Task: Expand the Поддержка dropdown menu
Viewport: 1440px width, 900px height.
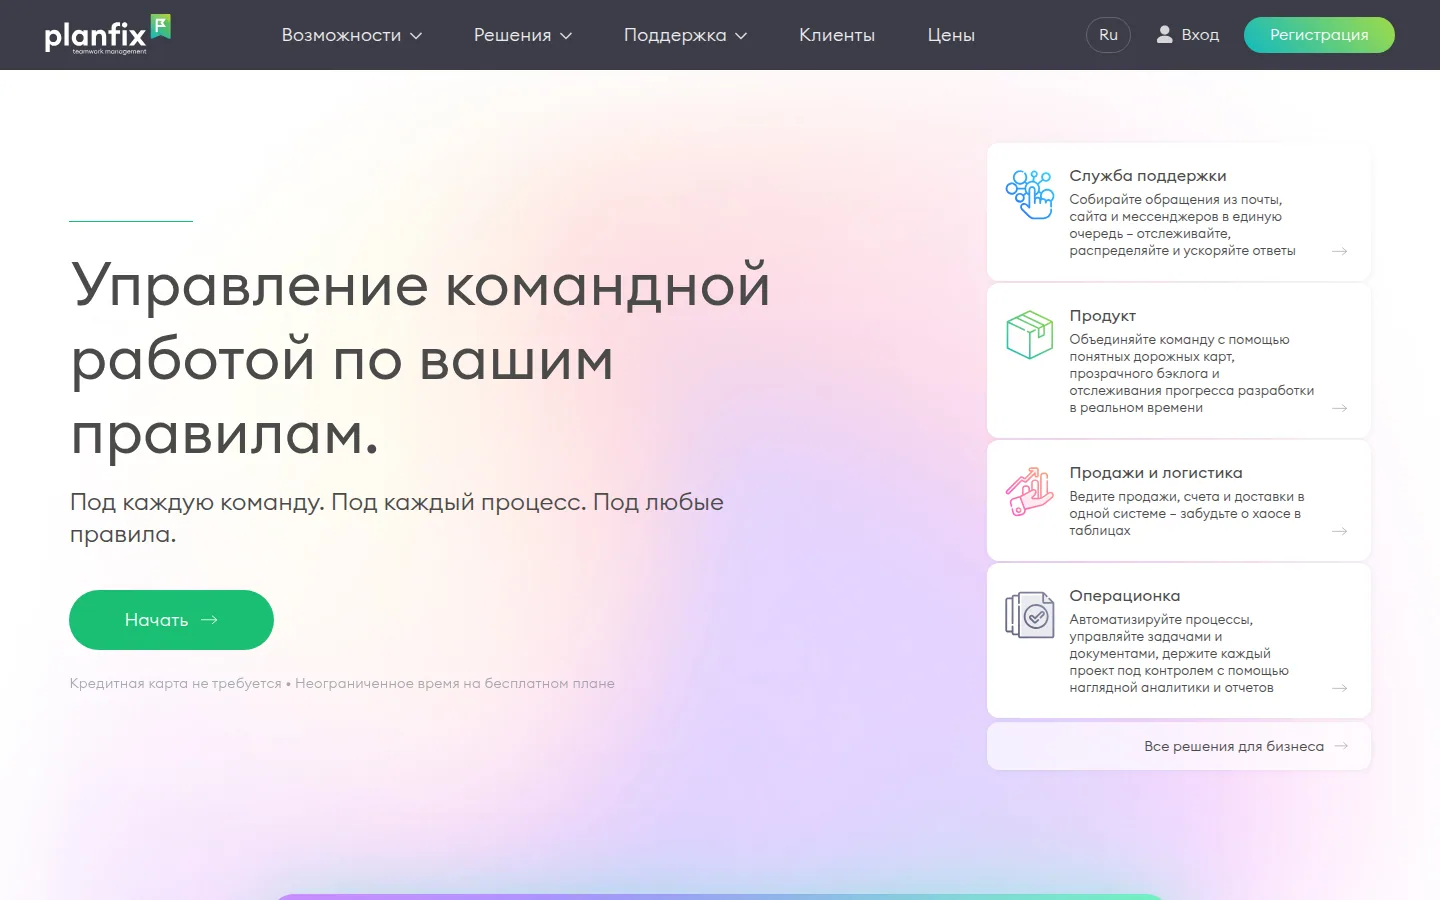Action: (x=686, y=35)
